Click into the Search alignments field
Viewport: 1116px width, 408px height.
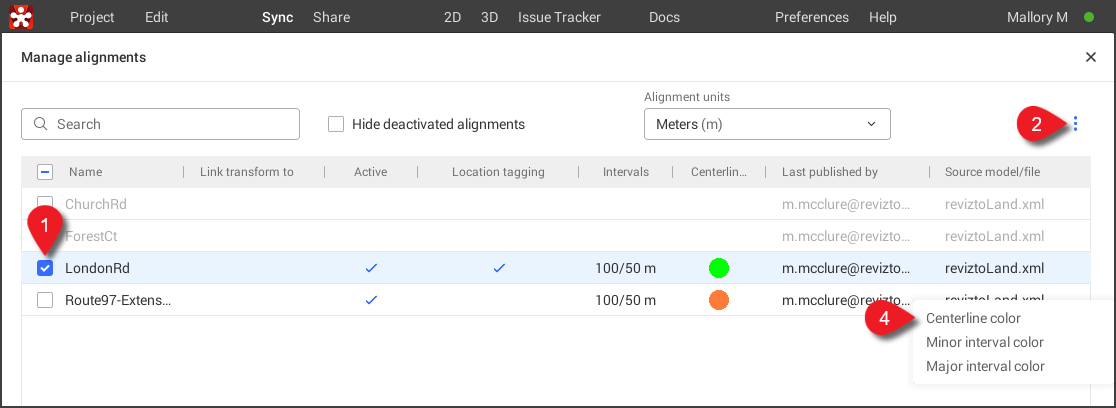point(170,124)
